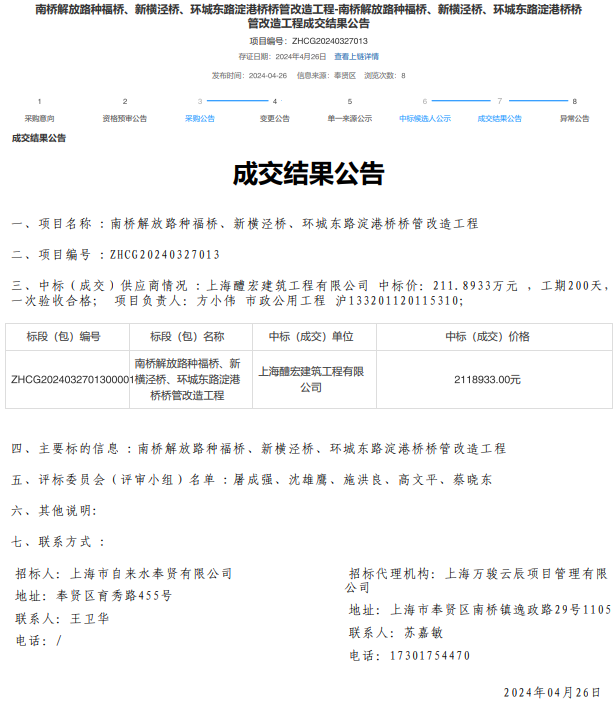This screenshot has height=705, width=616.
Task: Click the ZHCG2024032701300001 package number cell
Action: click(70, 380)
